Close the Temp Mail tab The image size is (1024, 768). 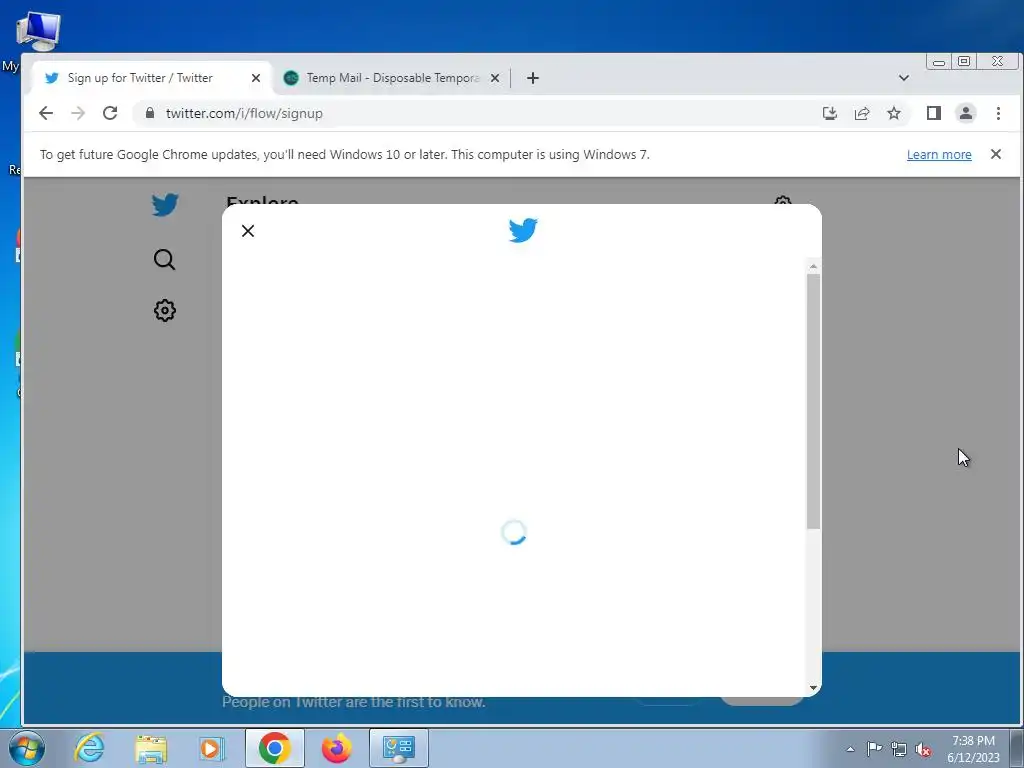[x=495, y=78]
